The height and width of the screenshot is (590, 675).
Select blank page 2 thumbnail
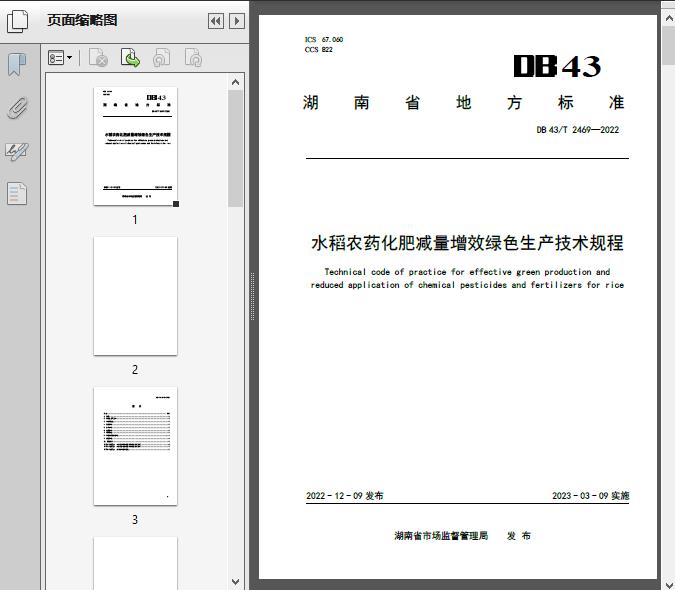pos(135,296)
